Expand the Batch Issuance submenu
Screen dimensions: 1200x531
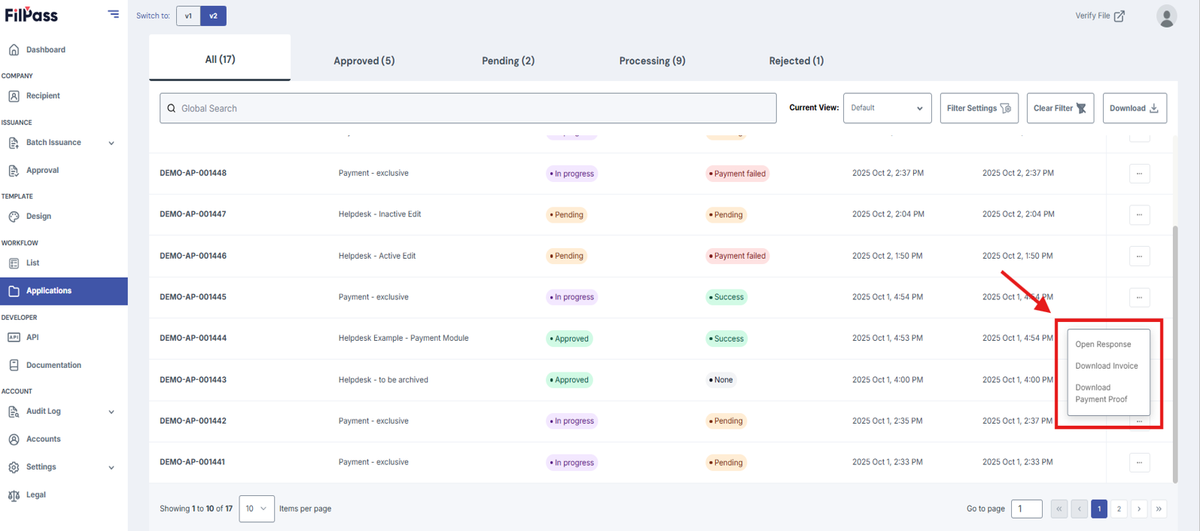[111, 143]
